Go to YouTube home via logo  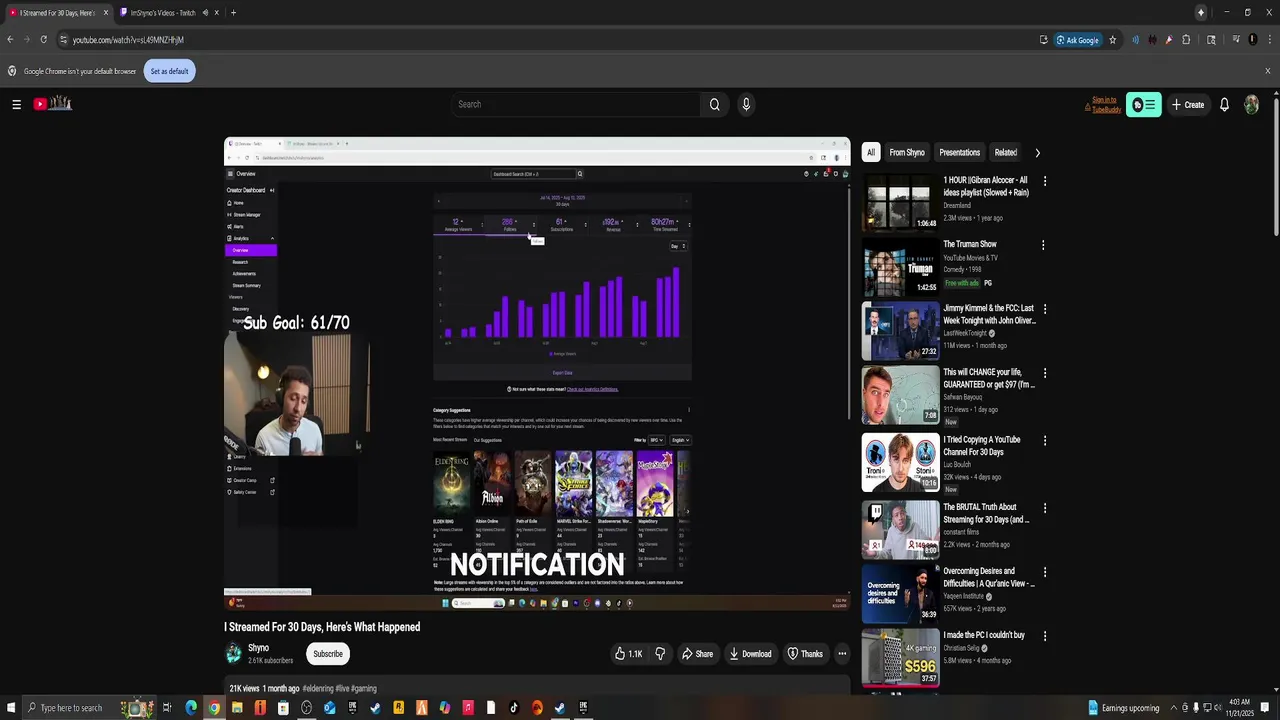52,103
